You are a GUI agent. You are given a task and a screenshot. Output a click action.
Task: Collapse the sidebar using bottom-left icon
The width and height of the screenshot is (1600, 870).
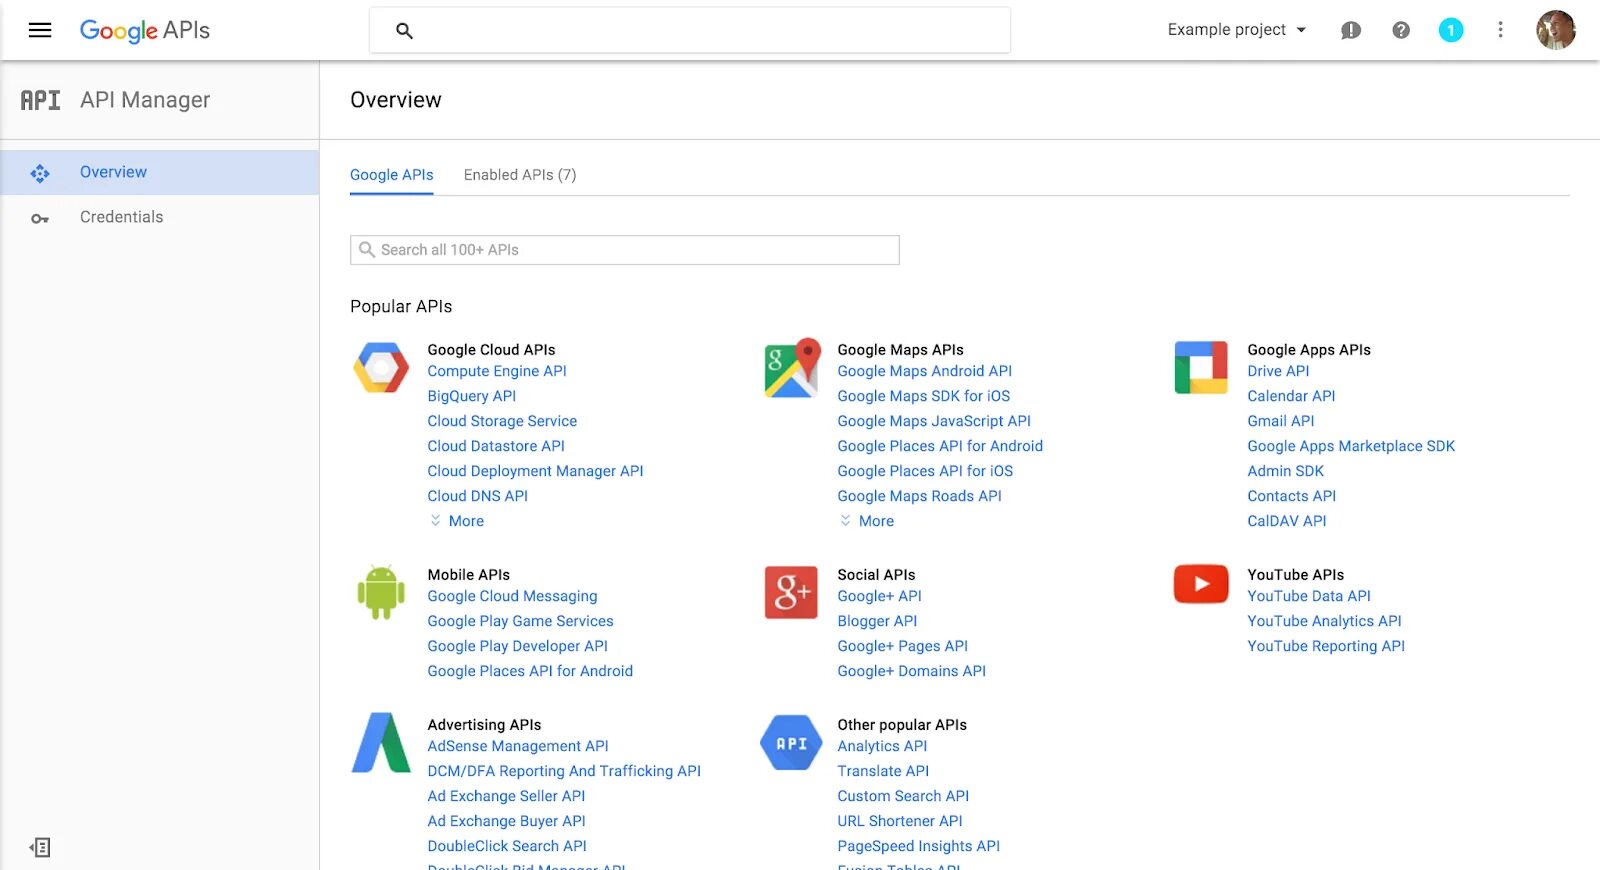(x=40, y=847)
